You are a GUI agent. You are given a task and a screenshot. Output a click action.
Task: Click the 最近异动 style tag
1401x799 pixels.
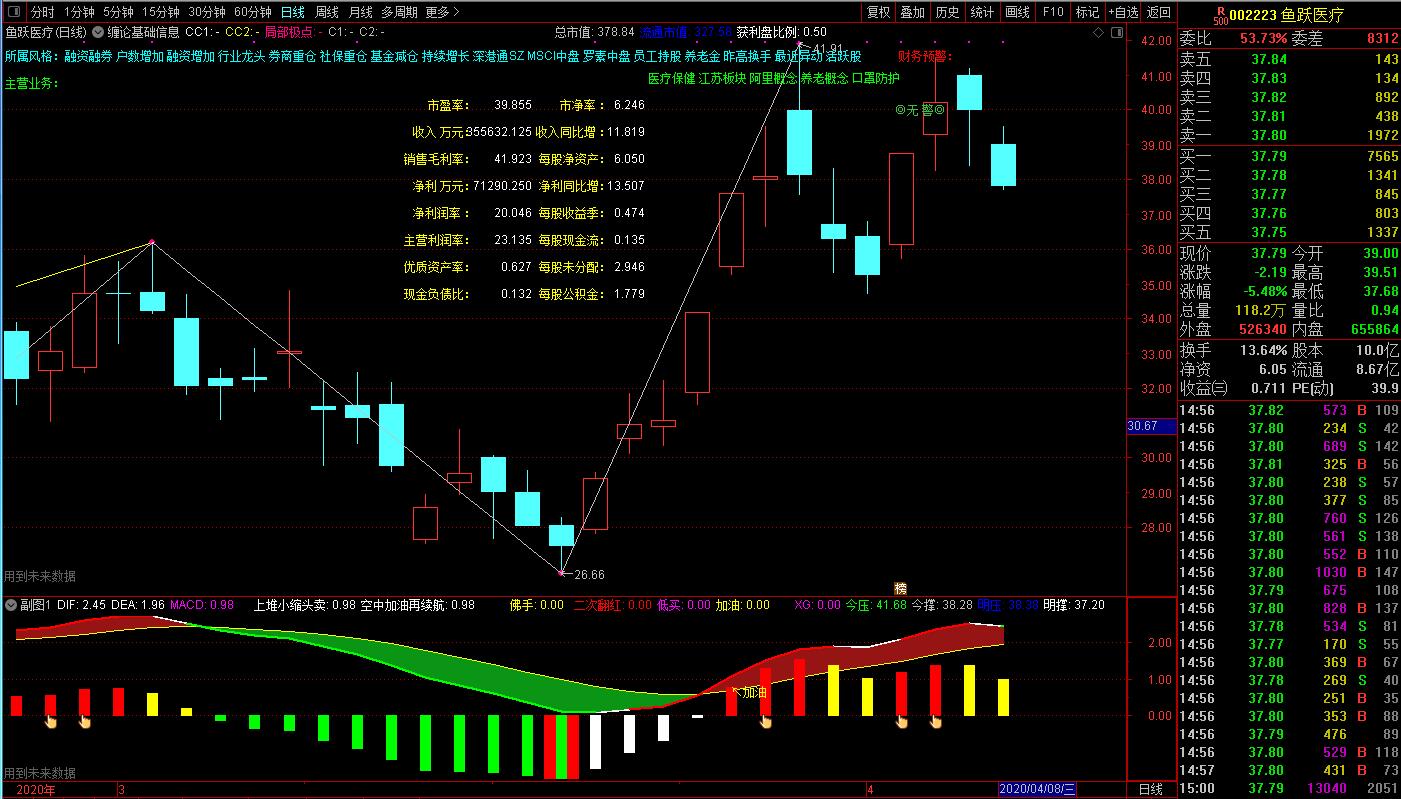coord(798,56)
